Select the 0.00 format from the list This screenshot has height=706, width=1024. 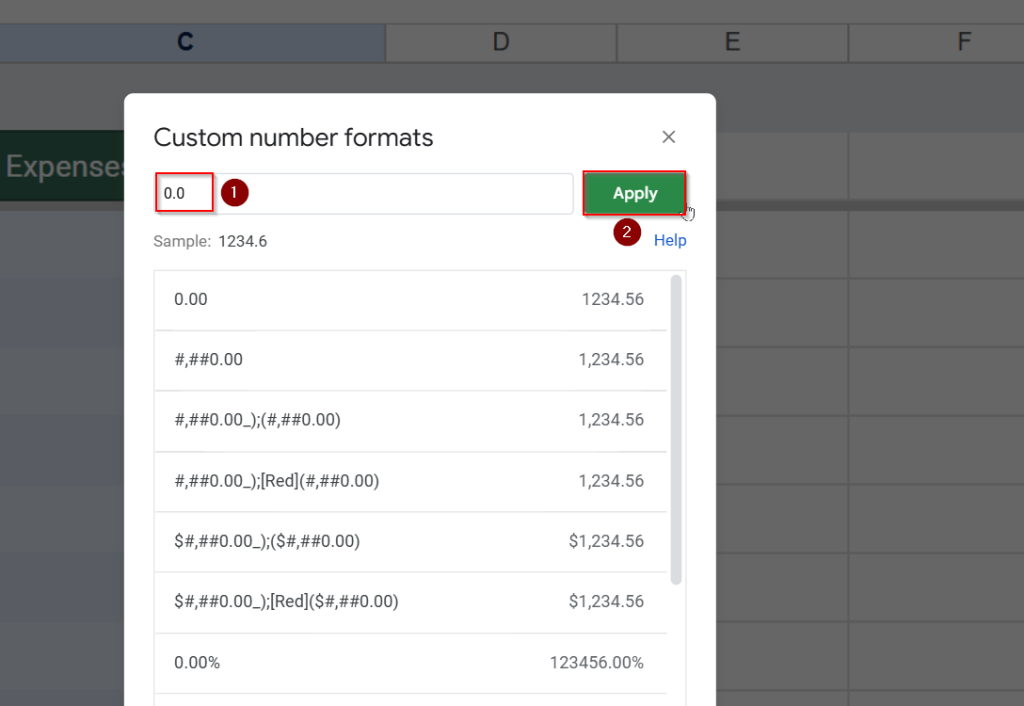[x=410, y=299]
